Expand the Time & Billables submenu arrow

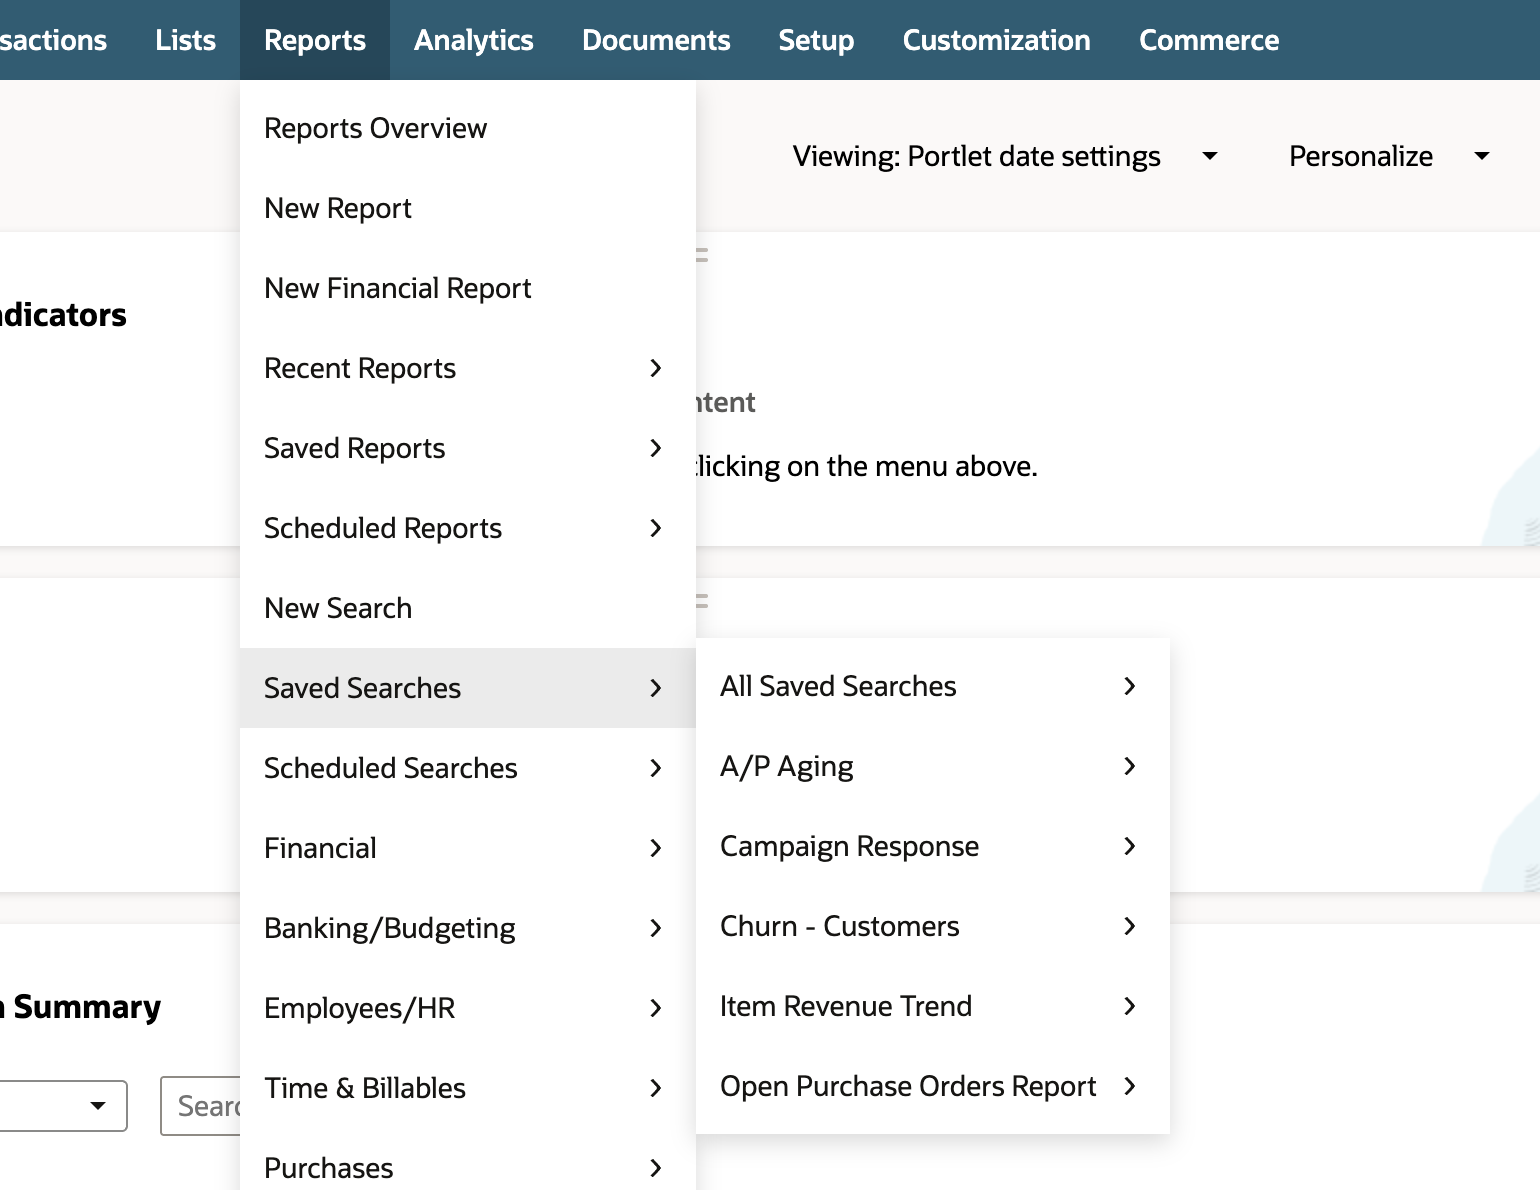coord(656,1088)
